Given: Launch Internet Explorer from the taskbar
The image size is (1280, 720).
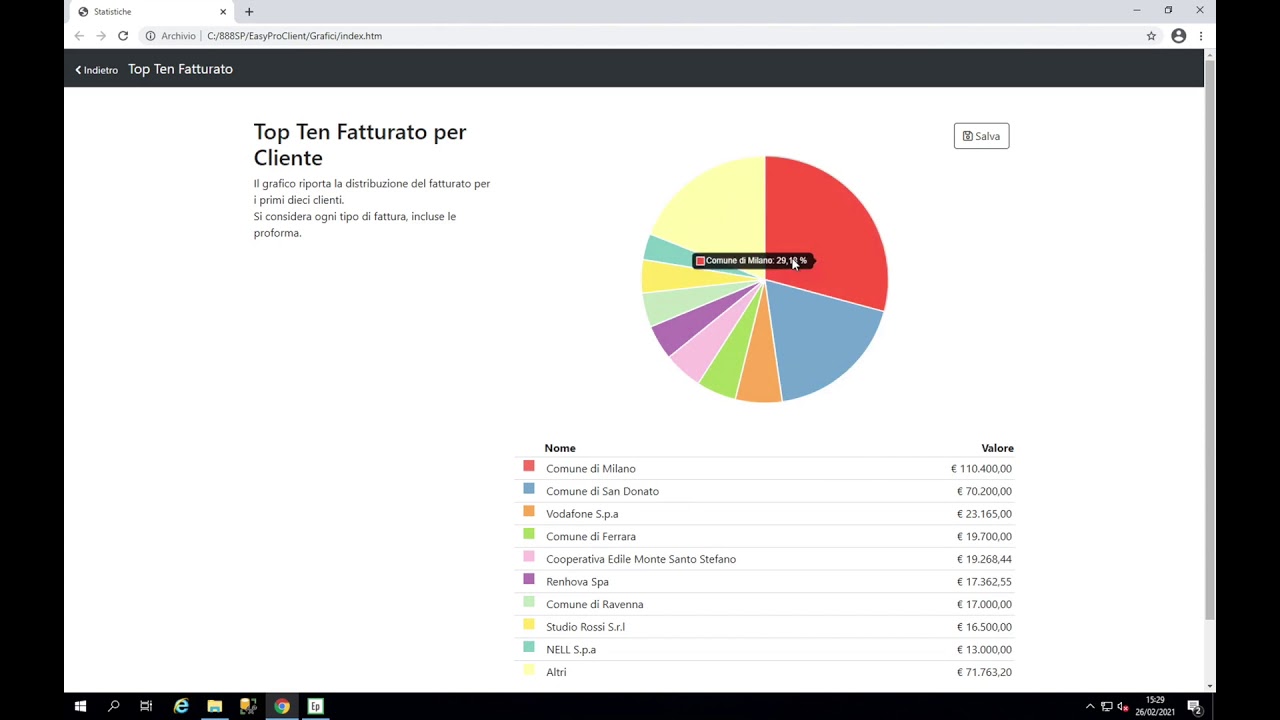Looking at the screenshot, I should tap(181, 706).
